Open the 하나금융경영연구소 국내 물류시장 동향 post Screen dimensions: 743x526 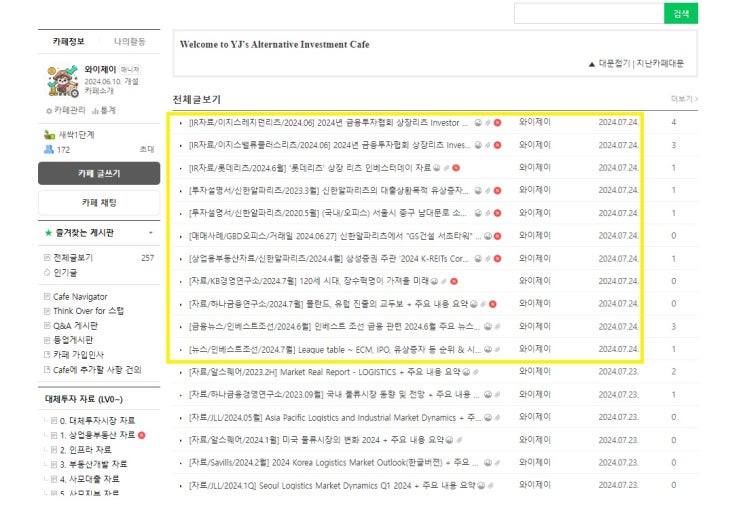pyautogui.click(x=334, y=395)
